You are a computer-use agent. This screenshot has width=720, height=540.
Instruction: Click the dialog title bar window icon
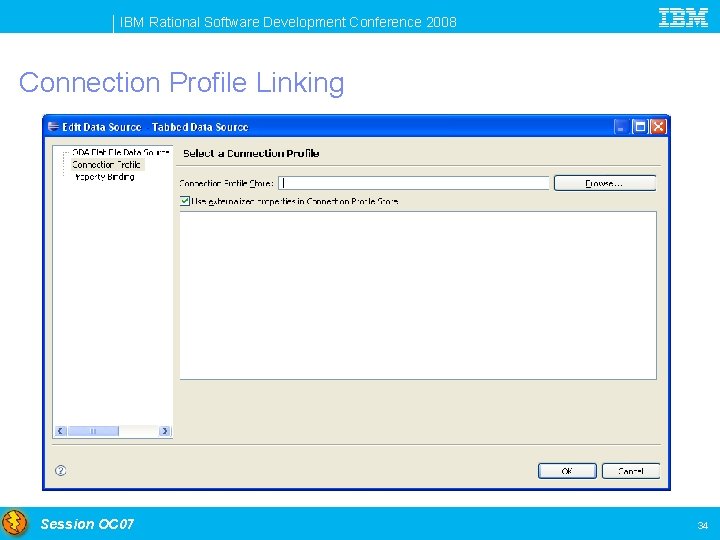[x=53, y=126]
